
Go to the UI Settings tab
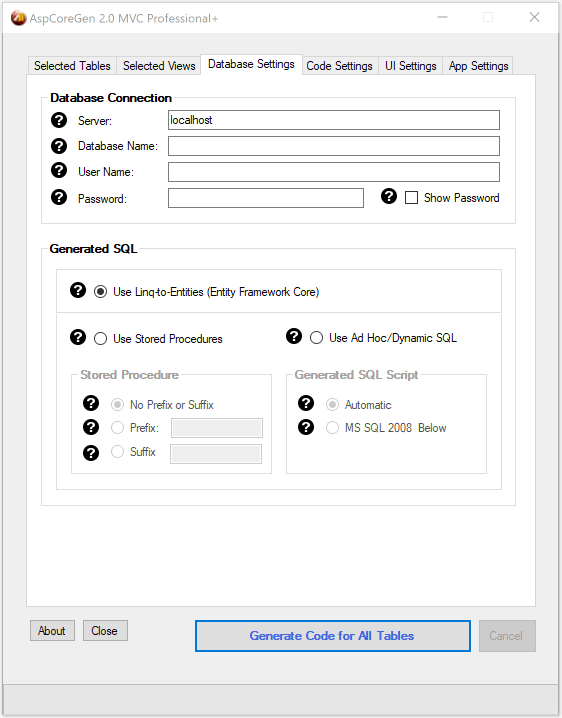point(410,66)
